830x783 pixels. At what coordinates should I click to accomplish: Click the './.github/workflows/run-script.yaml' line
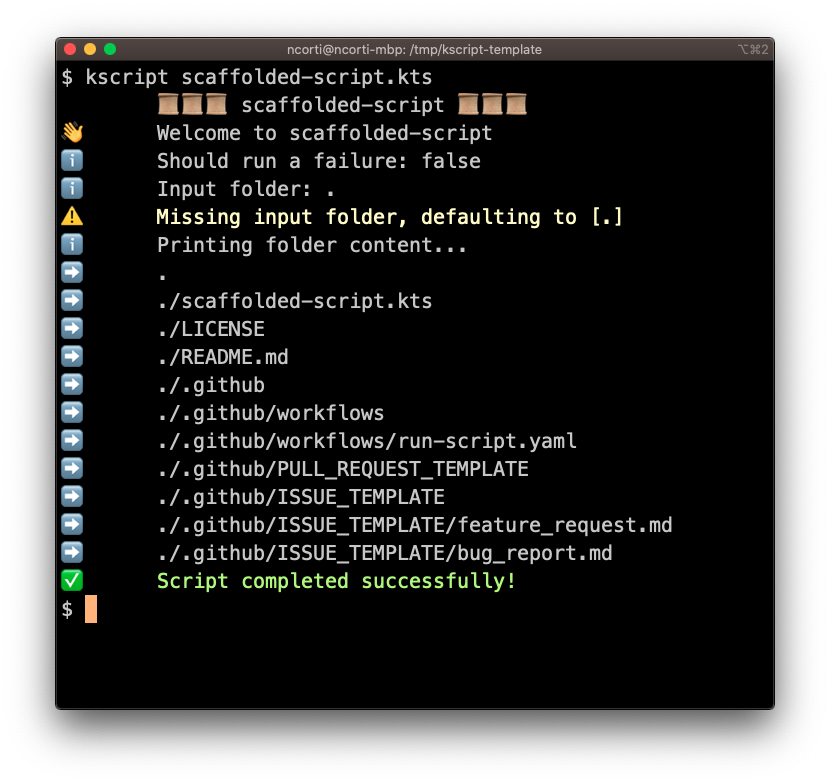(x=367, y=441)
